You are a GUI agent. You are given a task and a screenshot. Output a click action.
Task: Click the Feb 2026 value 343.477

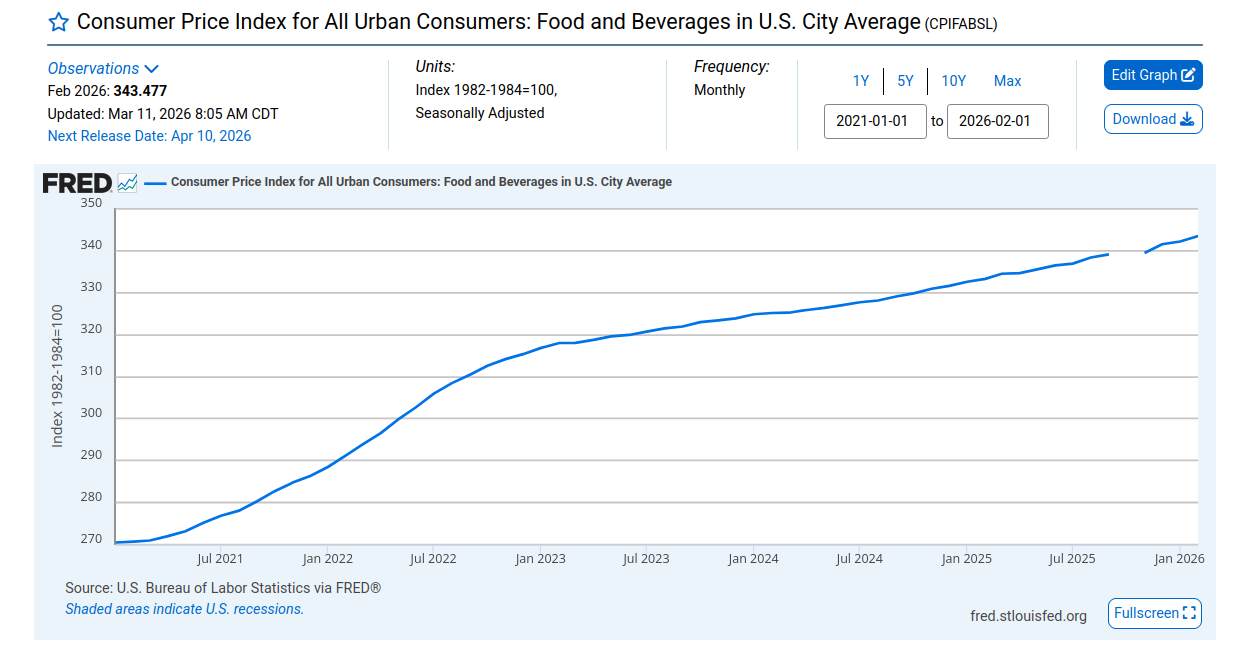[140, 90]
